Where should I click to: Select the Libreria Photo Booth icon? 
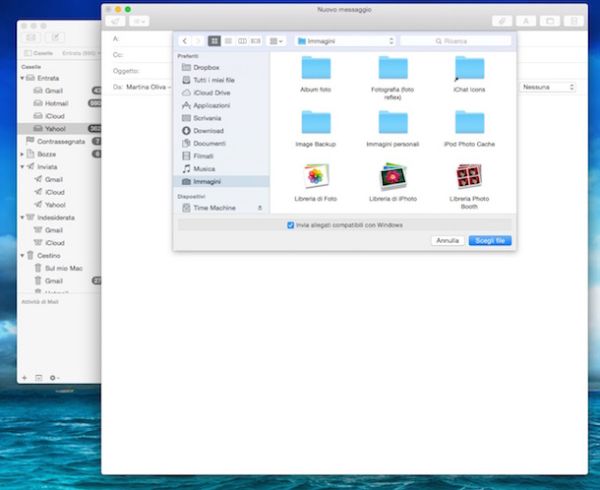[x=468, y=176]
